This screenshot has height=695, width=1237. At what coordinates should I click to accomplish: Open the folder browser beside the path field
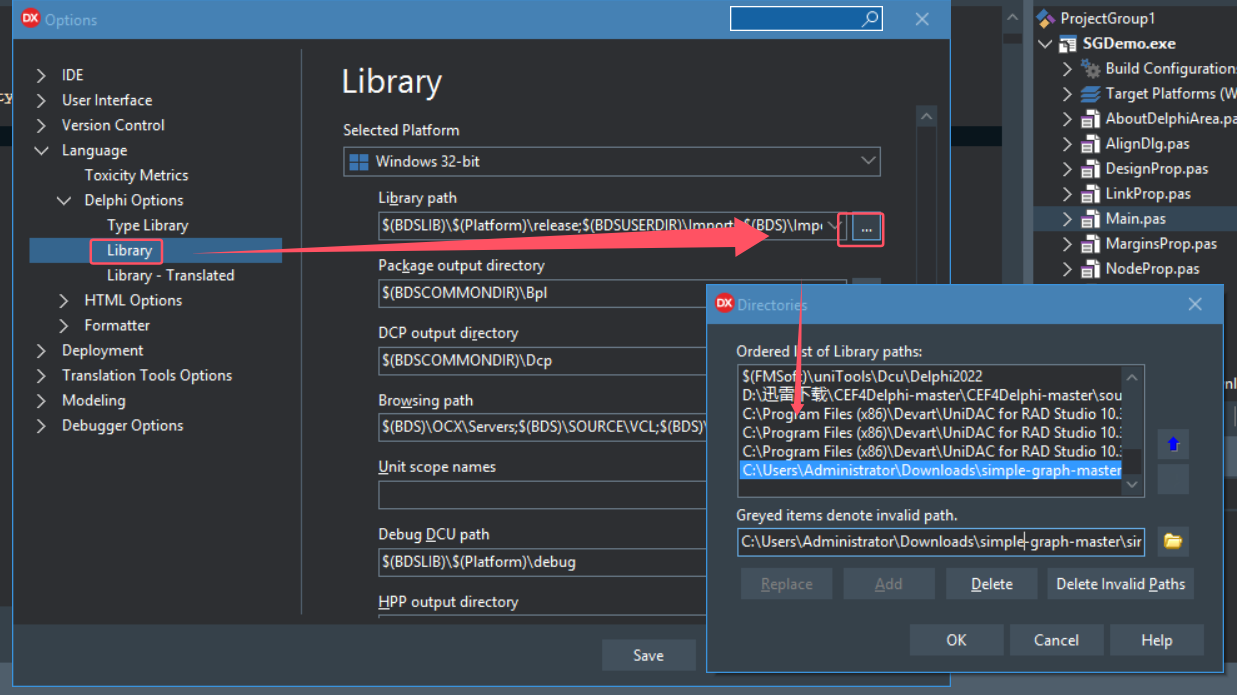coord(1172,541)
